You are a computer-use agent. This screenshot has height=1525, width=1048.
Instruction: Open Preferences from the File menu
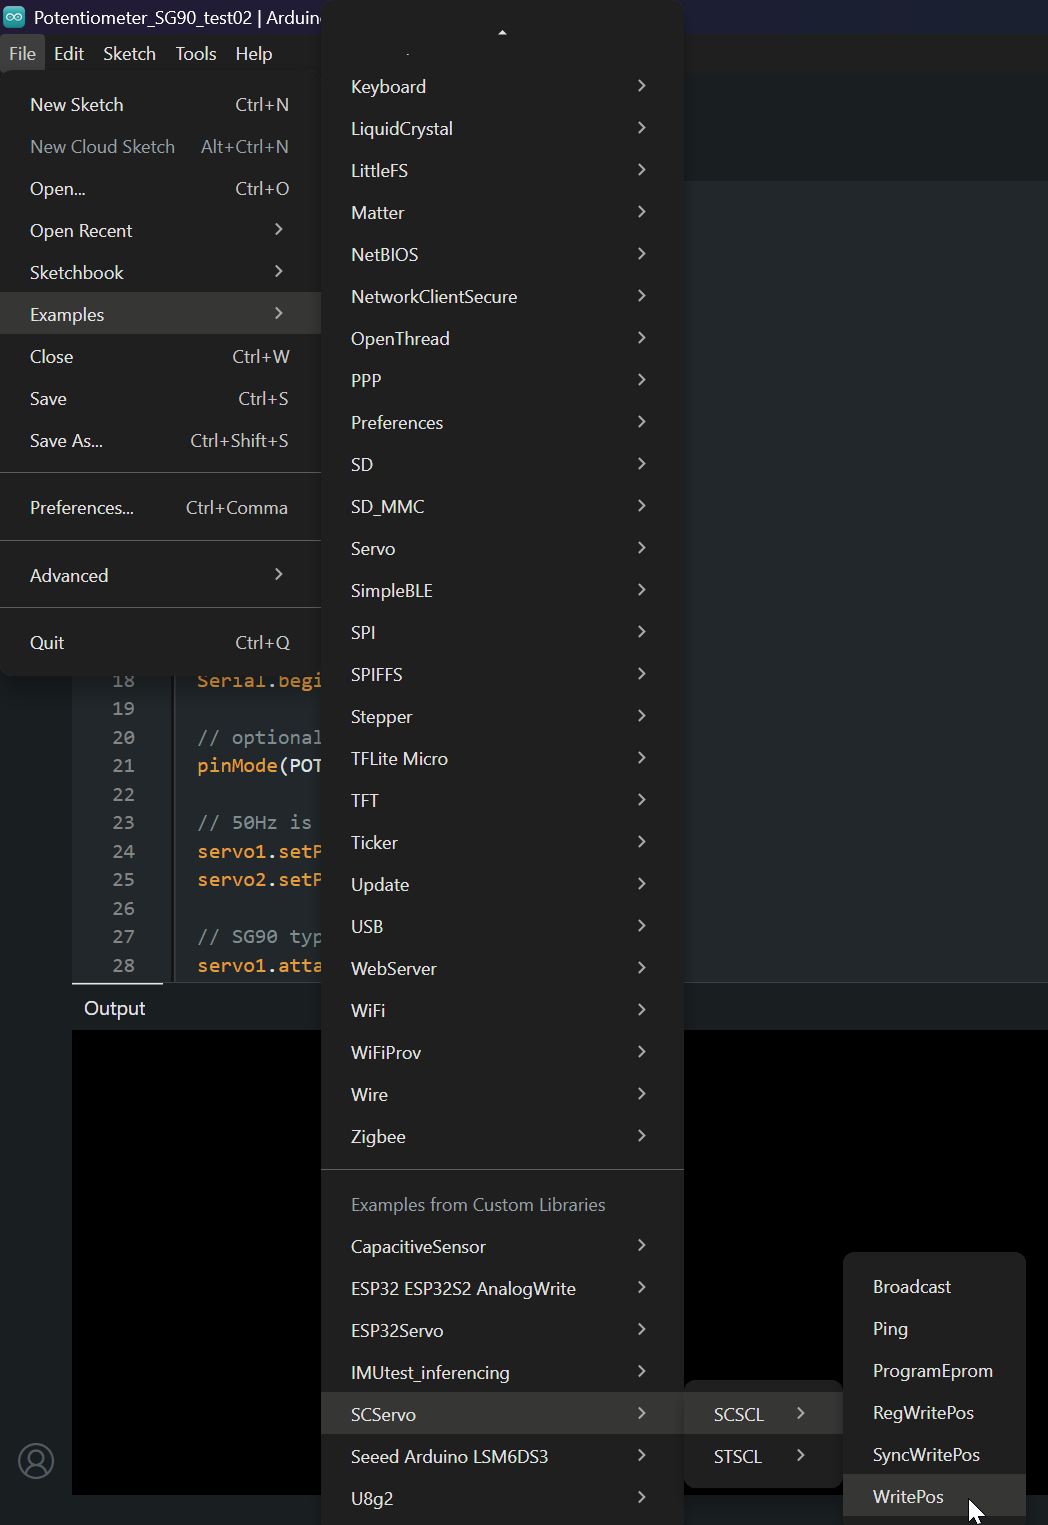81,507
